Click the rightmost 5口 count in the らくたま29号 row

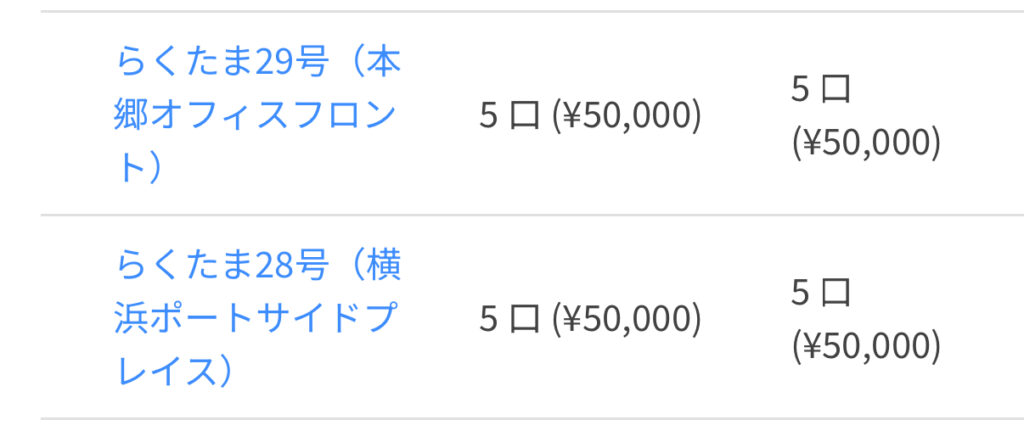tap(821, 90)
